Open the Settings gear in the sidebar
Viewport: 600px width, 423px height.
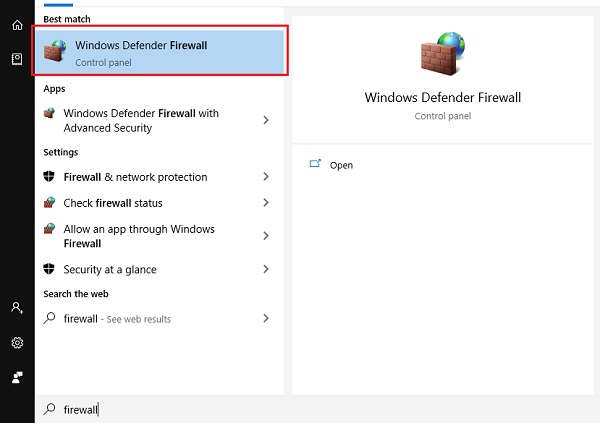[x=17, y=343]
